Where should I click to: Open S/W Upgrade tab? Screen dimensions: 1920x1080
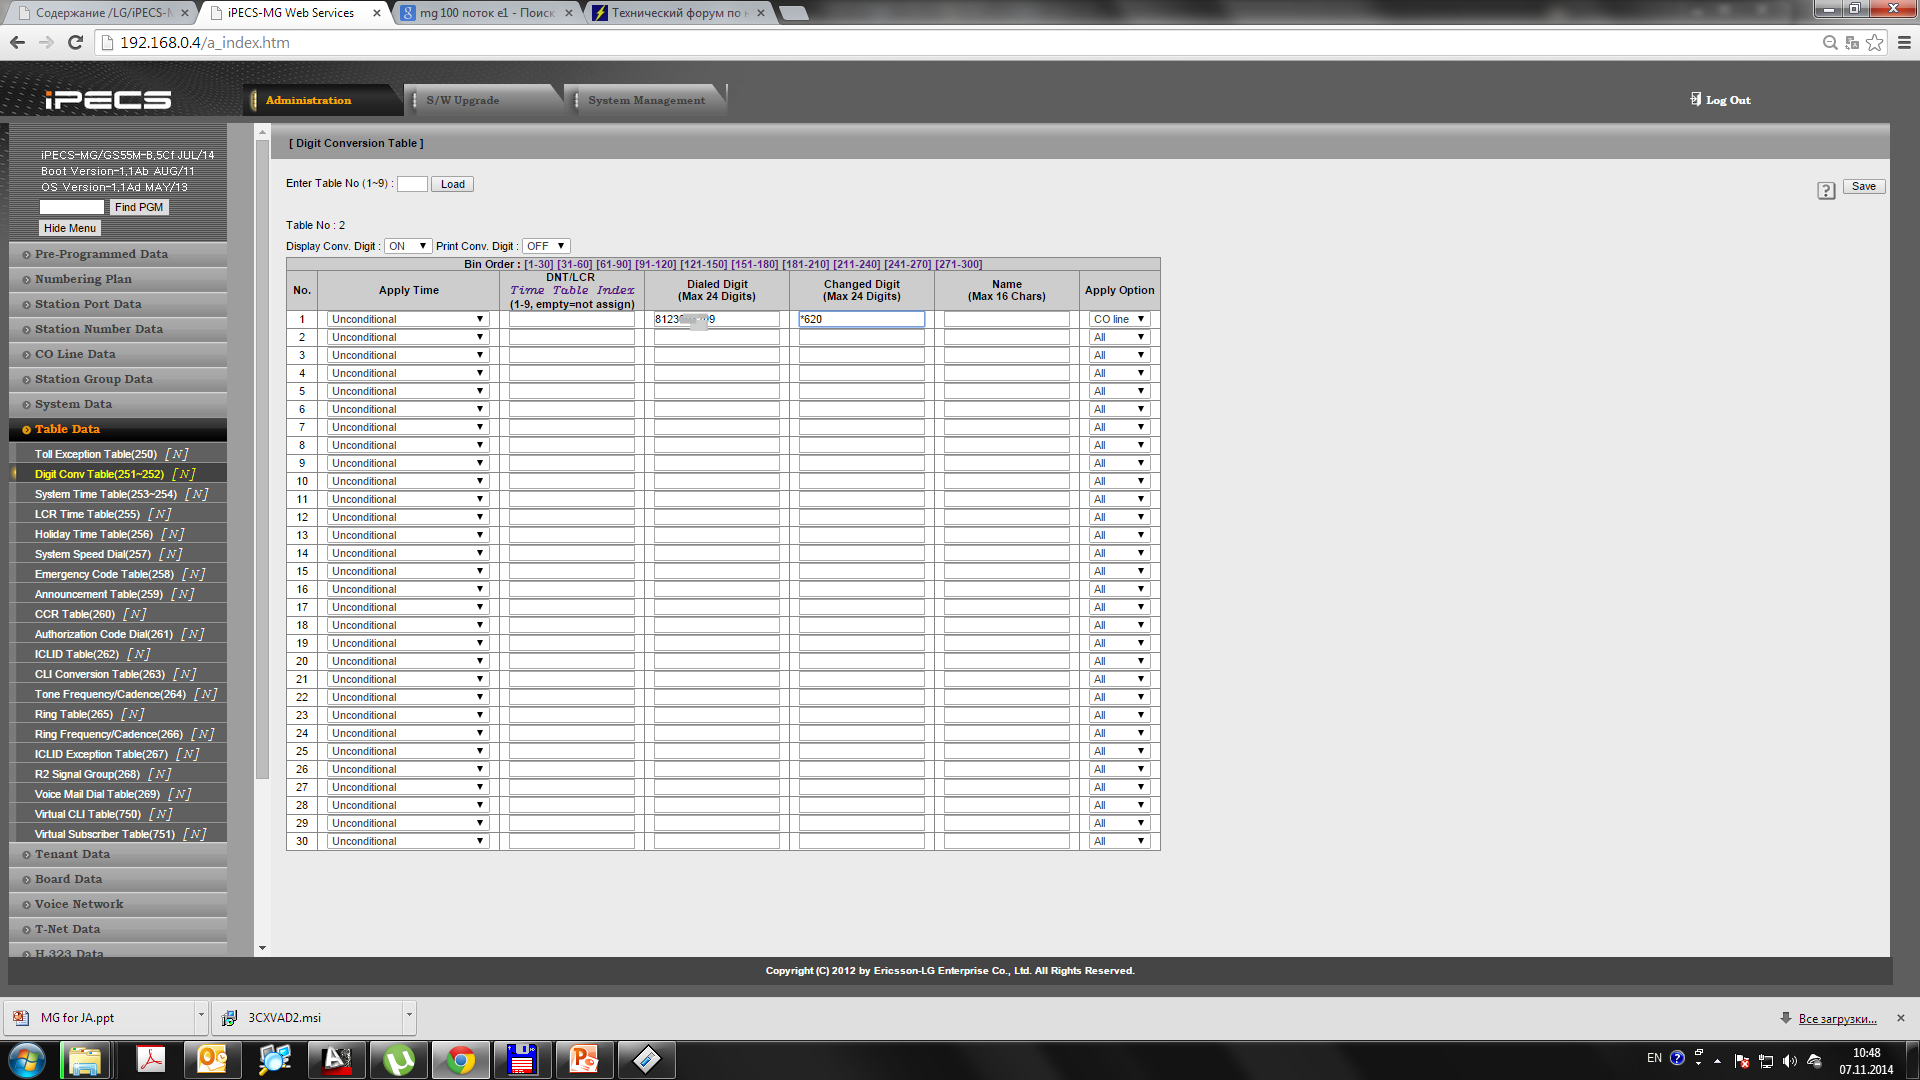tap(462, 100)
